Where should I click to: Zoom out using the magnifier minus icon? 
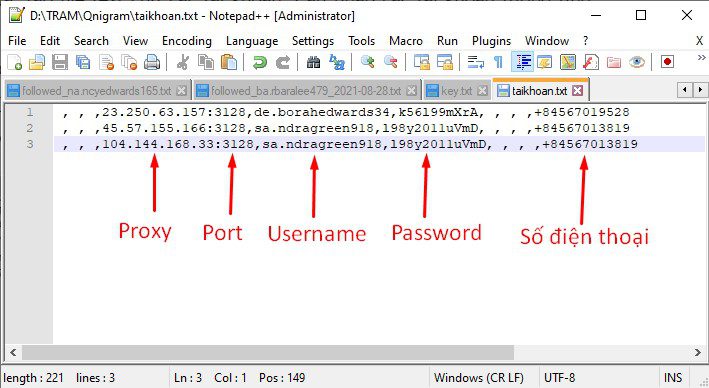coord(390,62)
